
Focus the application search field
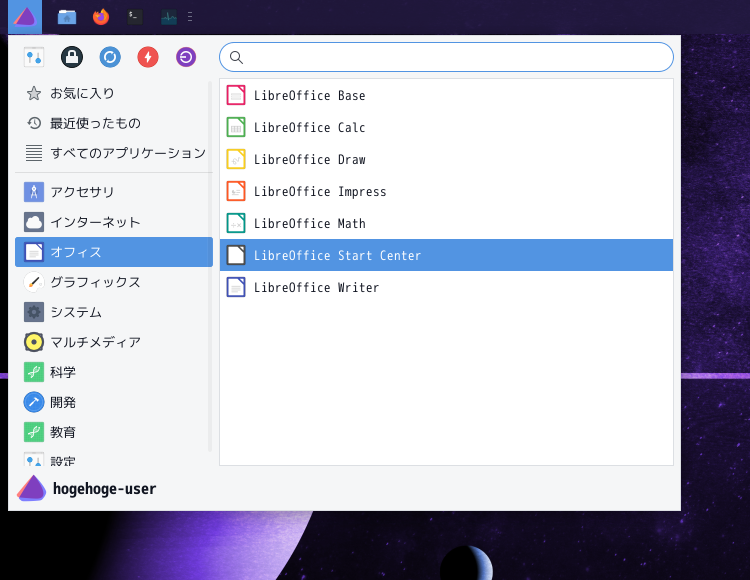(446, 57)
